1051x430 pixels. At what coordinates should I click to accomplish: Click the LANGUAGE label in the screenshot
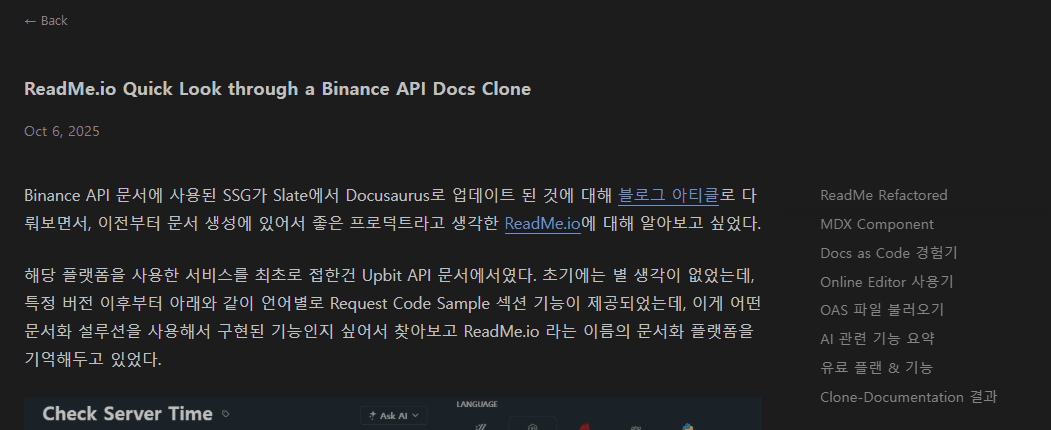tap(477, 404)
